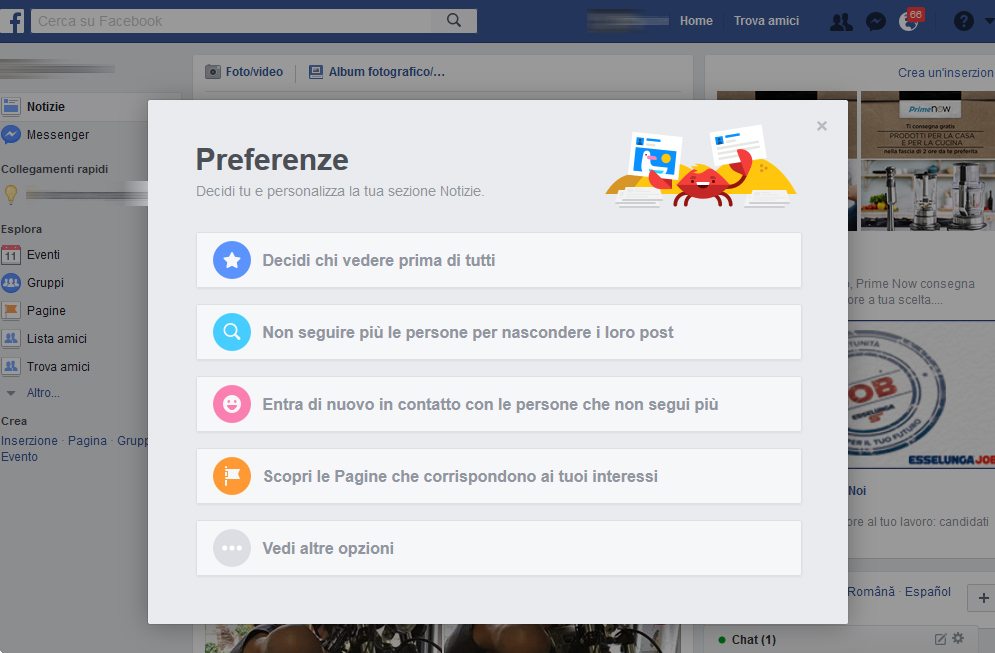Click the Facebook logo icon
This screenshot has height=653, width=995.
point(13,21)
